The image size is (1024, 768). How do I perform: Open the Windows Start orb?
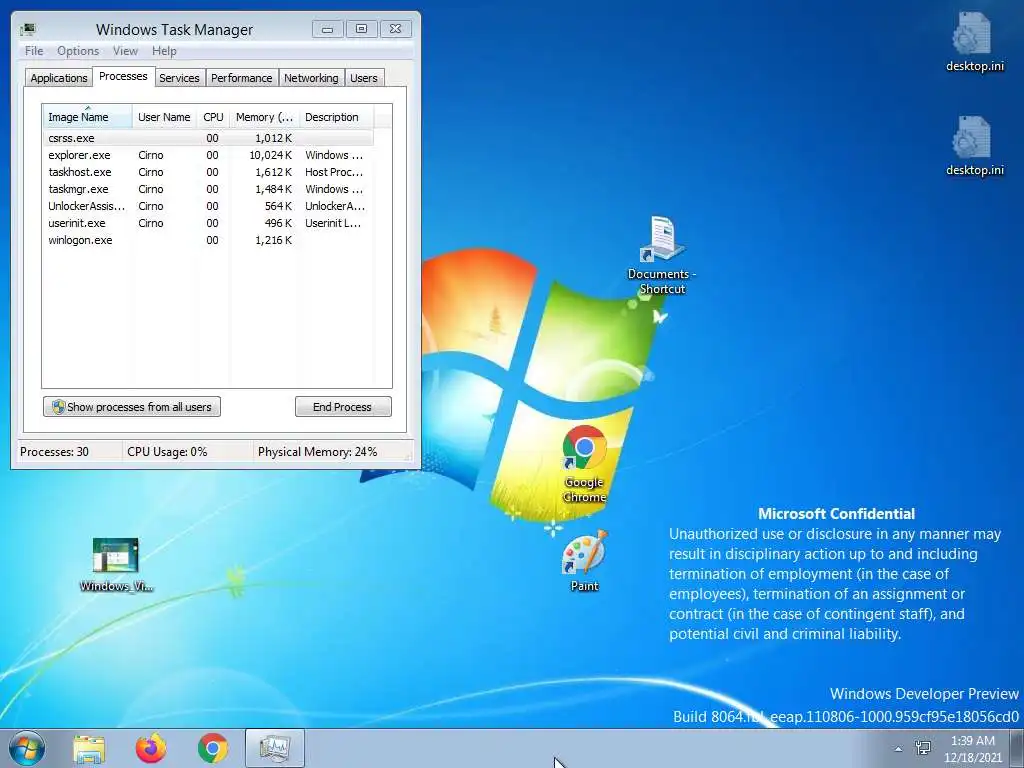26,748
